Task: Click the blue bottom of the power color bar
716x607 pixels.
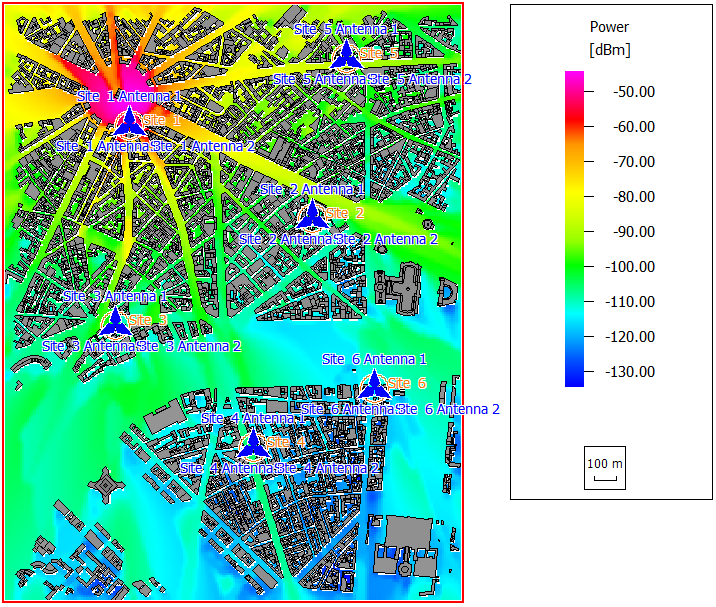Action: pos(574,379)
